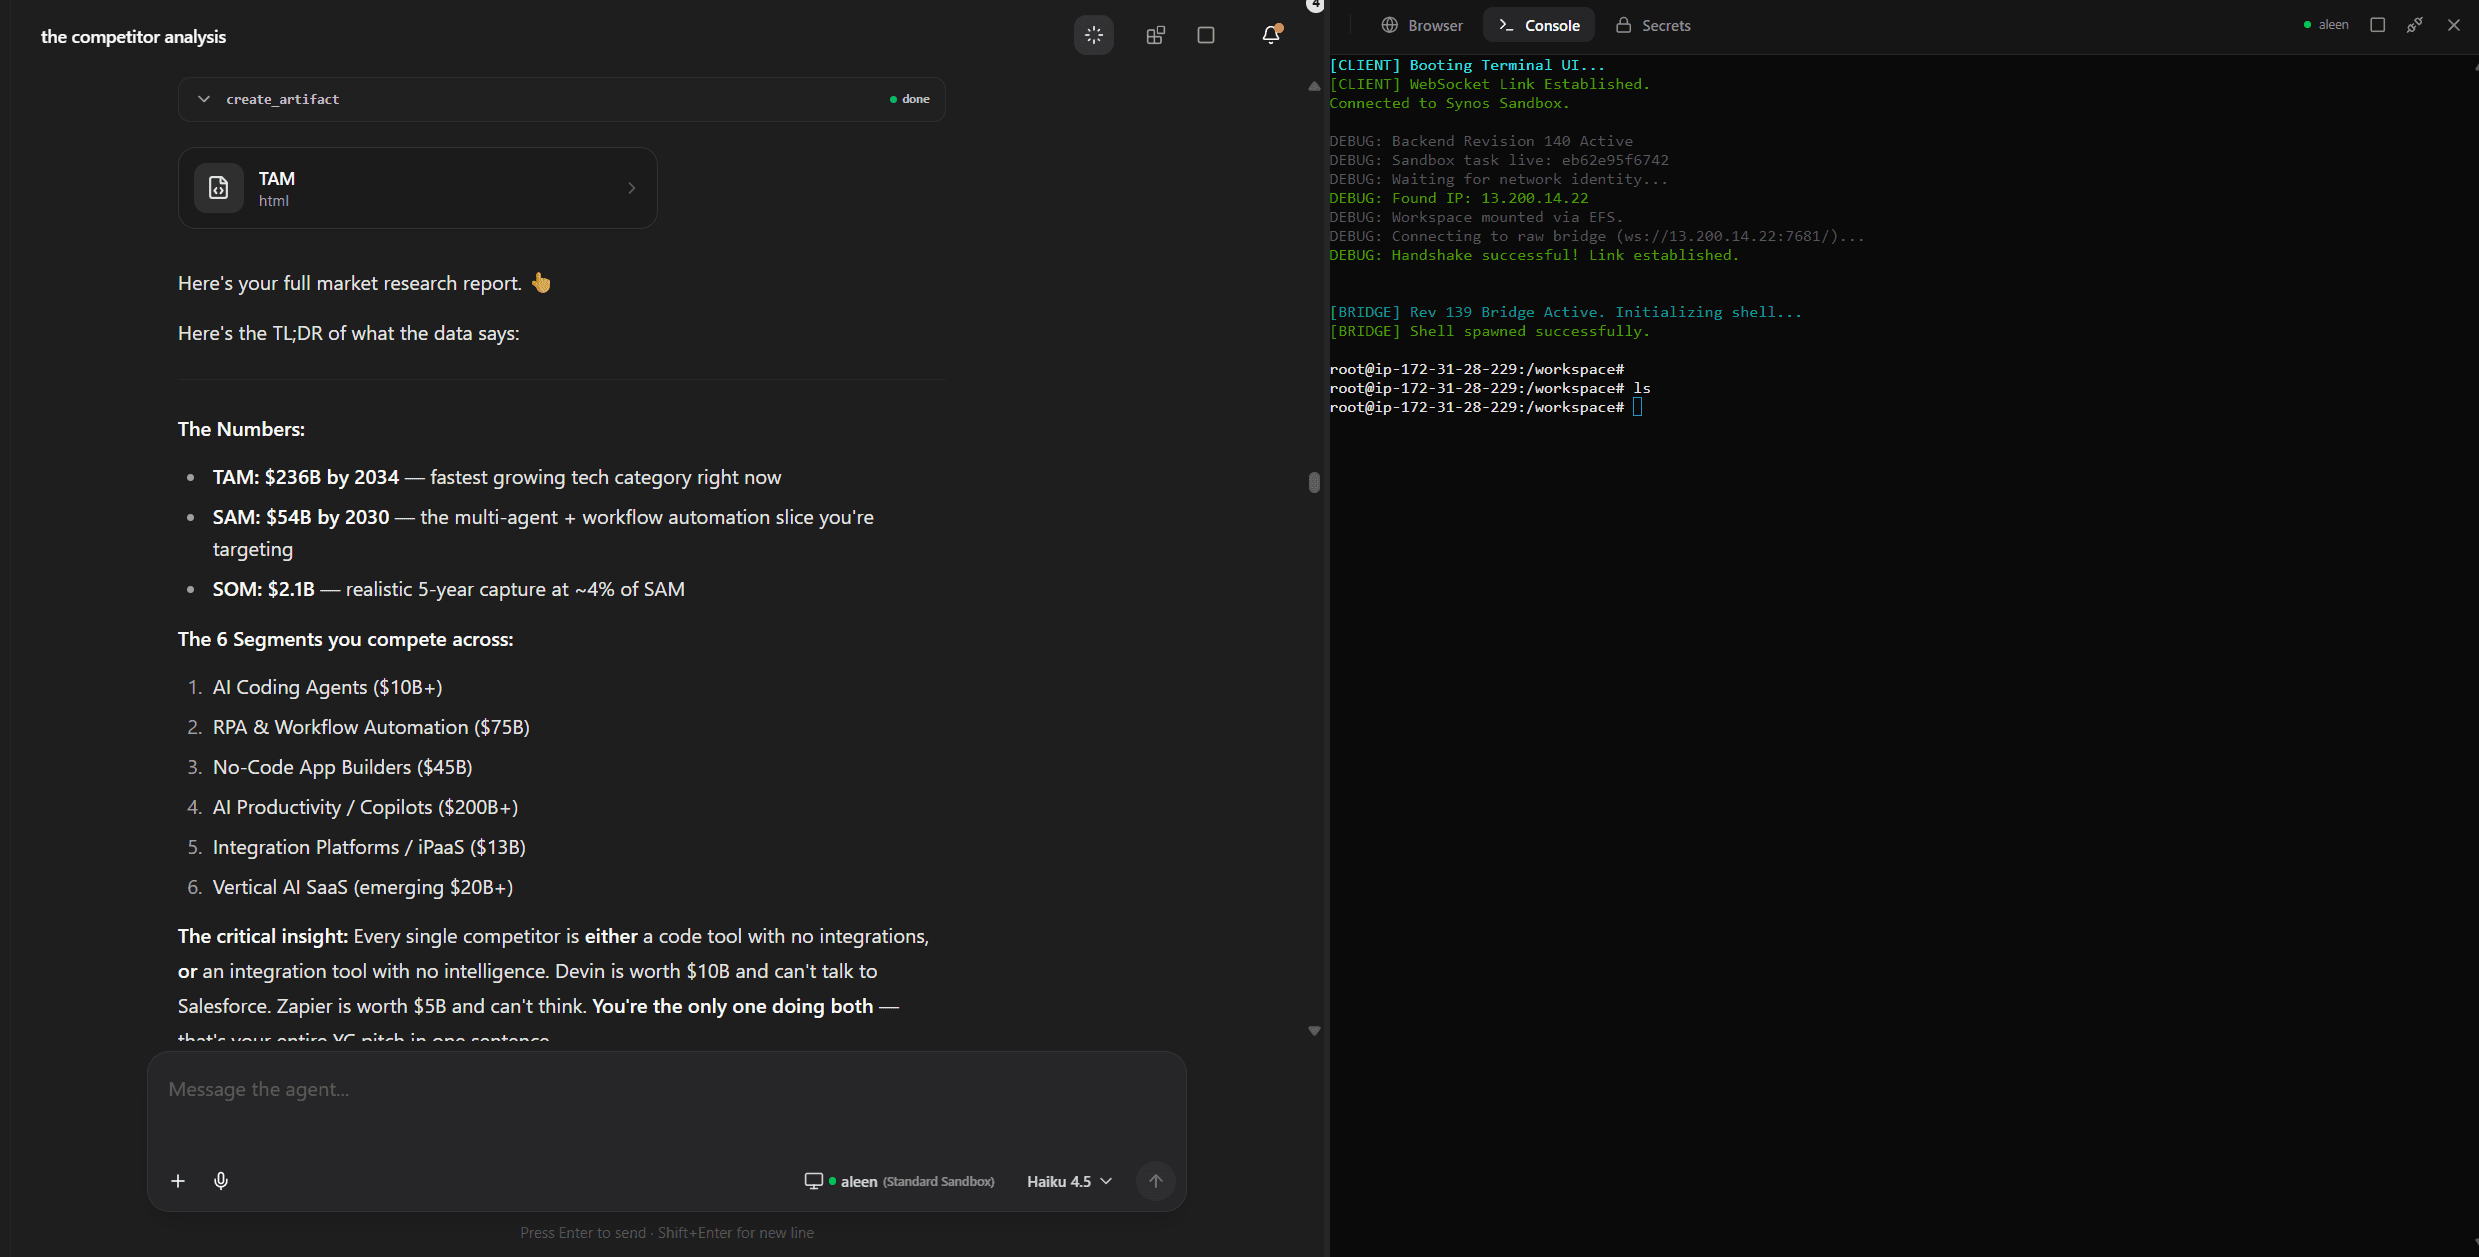The height and width of the screenshot is (1257, 2479).
Task: Click the square panel icon beside the bell
Action: (1206, 35)
